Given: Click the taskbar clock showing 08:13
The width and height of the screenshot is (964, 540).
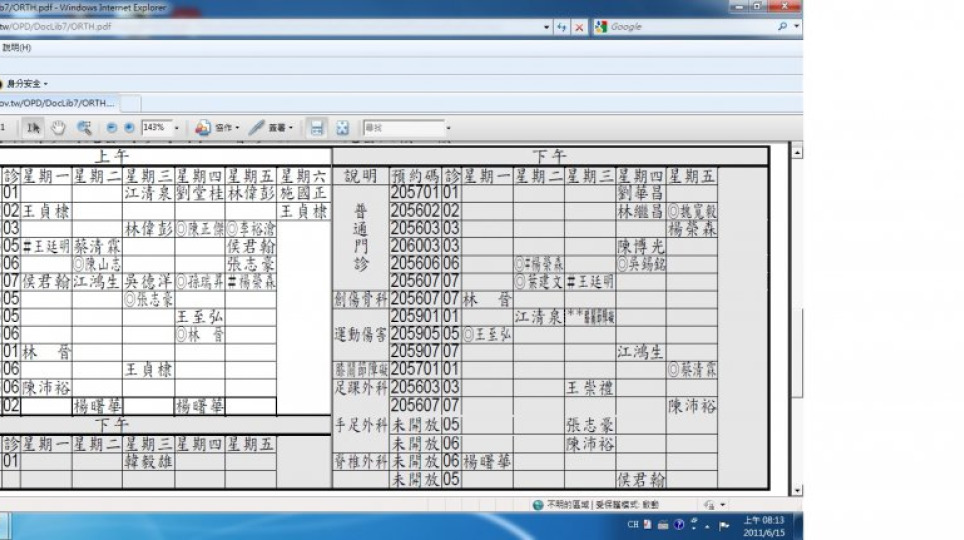Looking at the screenshot, I should pos(763,526).
